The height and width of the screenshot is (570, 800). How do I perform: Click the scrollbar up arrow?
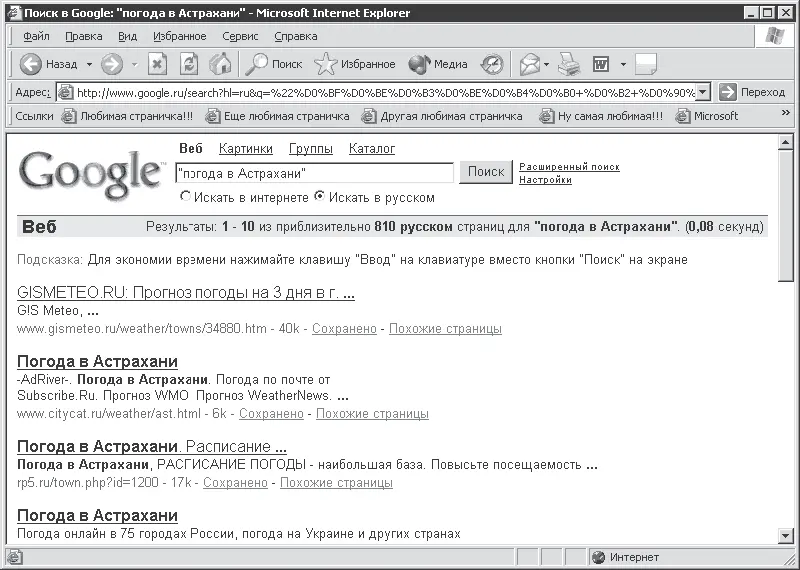pyautogui.click(x=786, y=143)
